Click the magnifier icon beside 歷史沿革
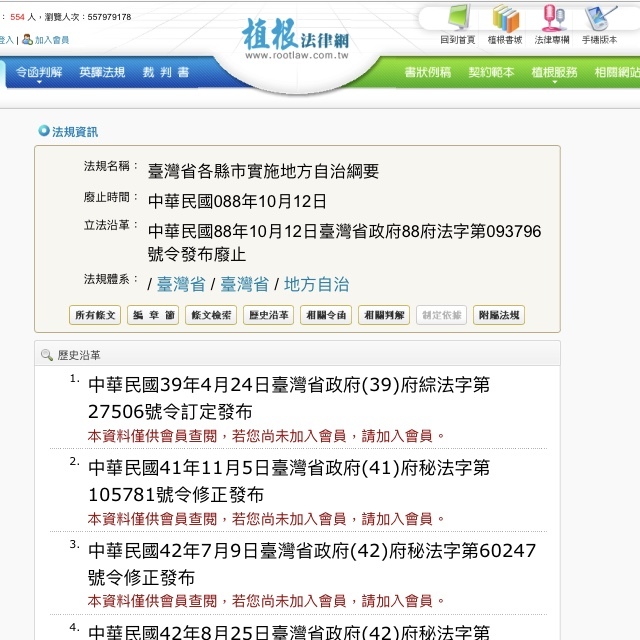Screen dimensions: 640x640 pyautogui.click(x=46, y=355)
